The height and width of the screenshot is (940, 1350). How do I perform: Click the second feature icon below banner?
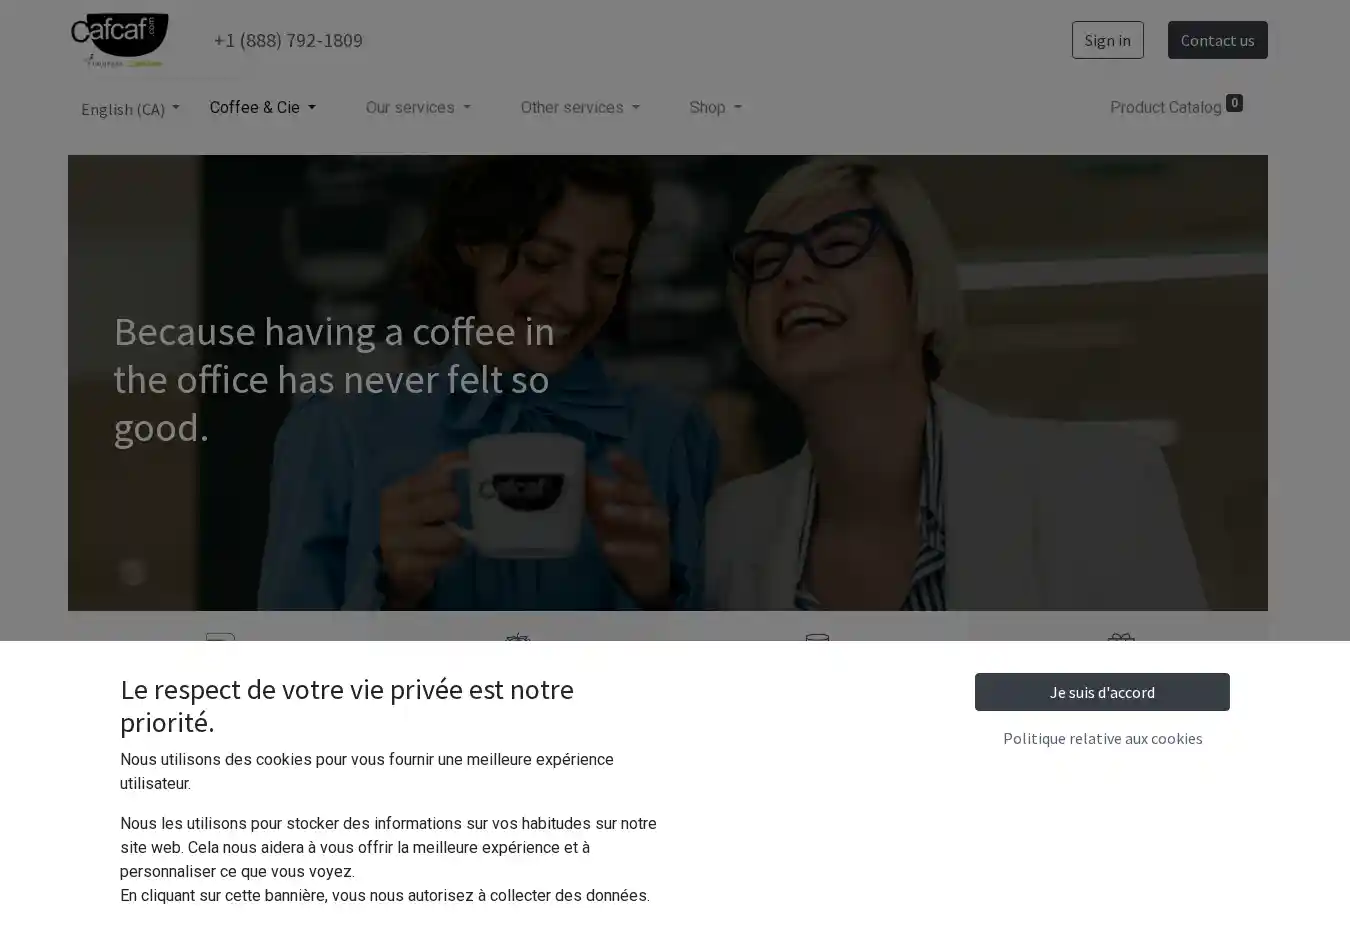[518, 637]
